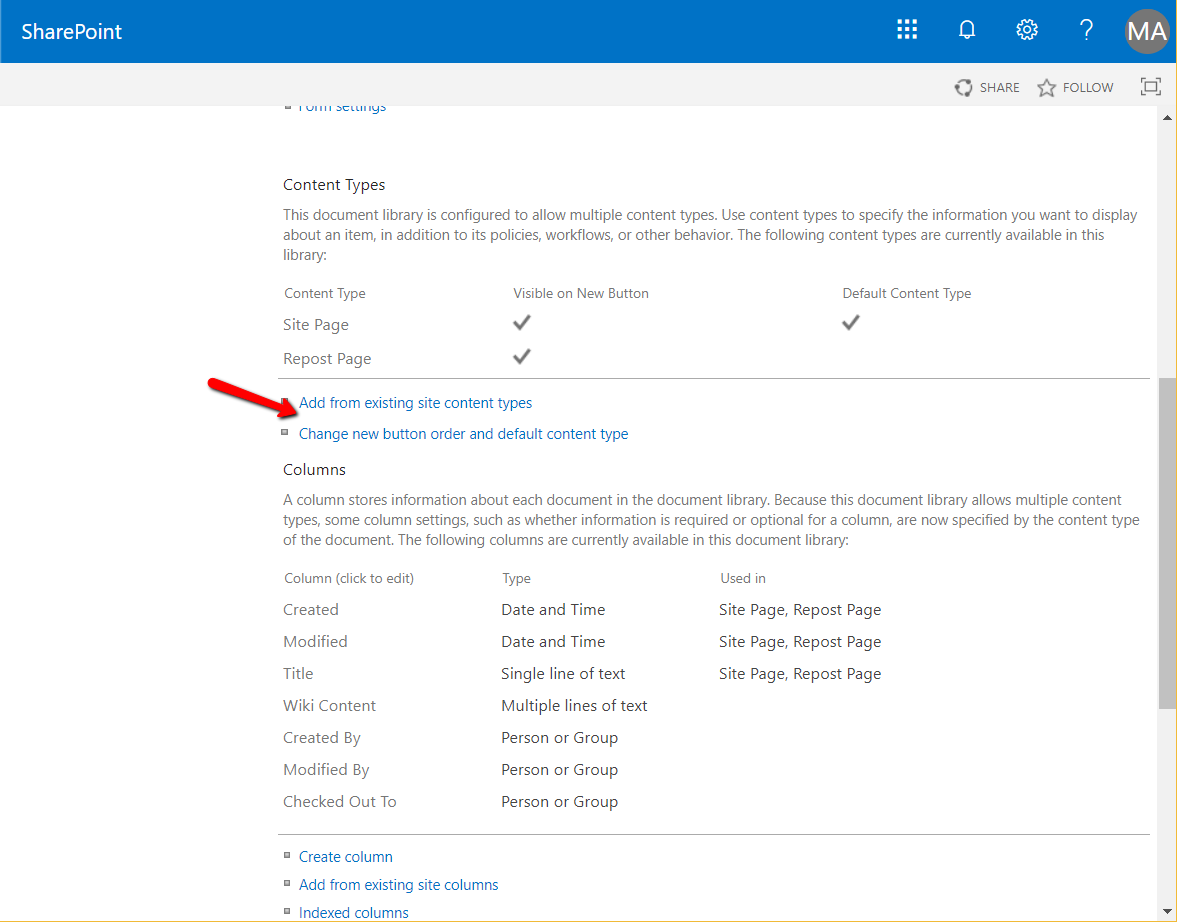Toggle Site Page visibility on New button
The width and height of the screenshot is (1177, 922).
coord(521,323)
